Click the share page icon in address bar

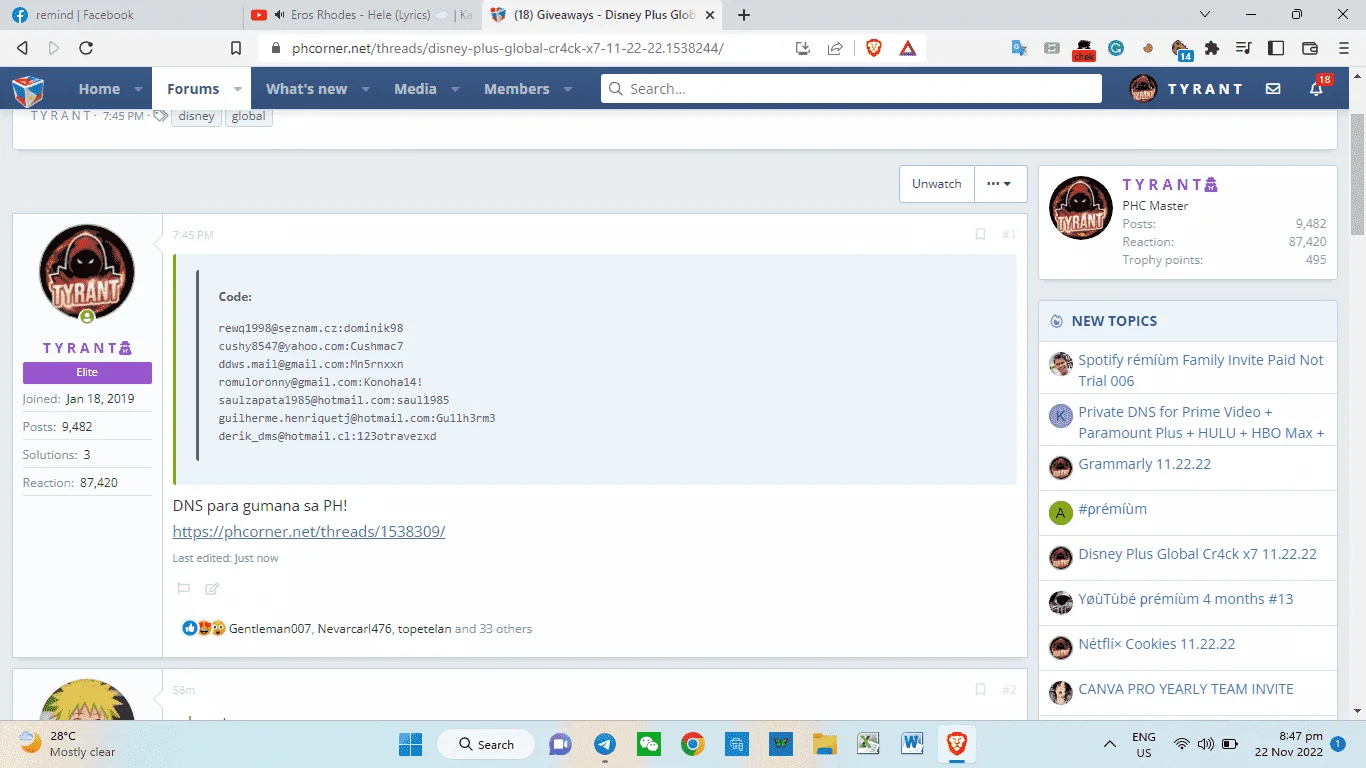[835, 48]
